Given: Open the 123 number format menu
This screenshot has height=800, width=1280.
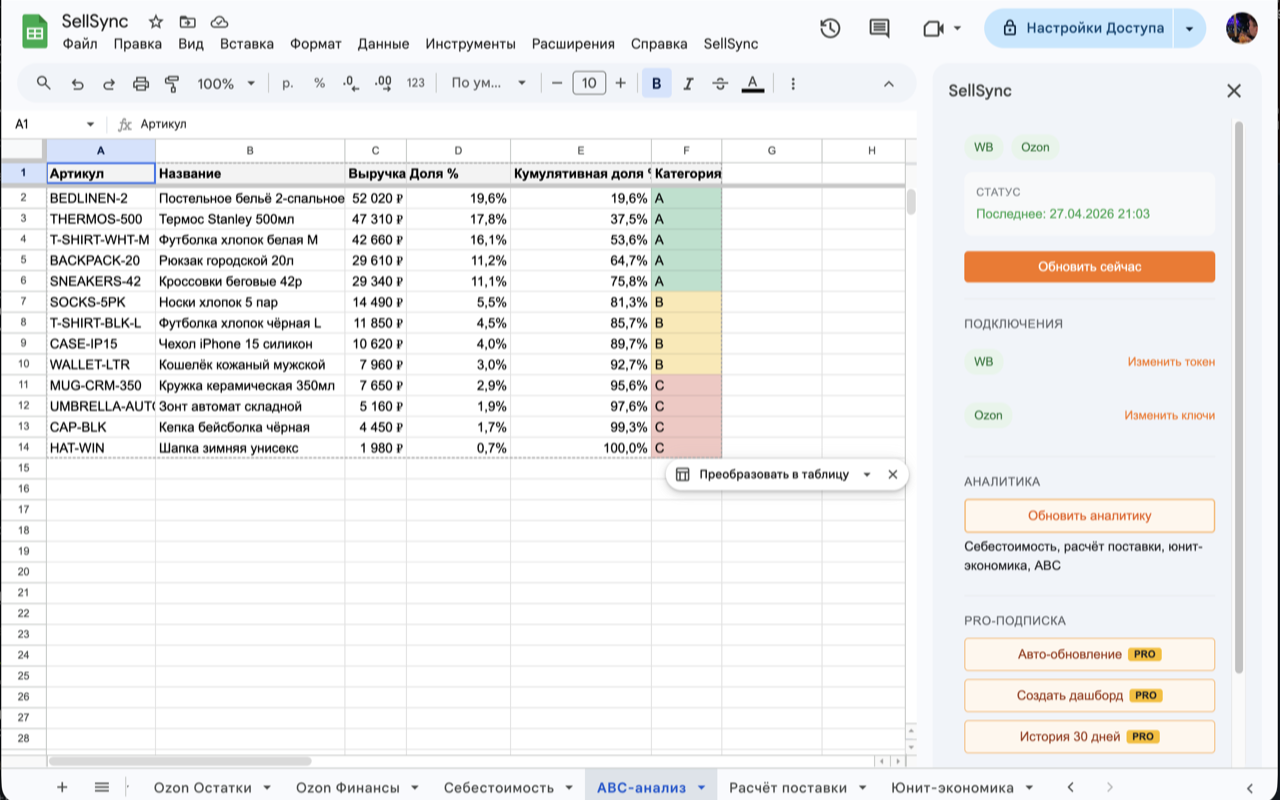Looking at the screenshot, I should pyautogui.click(x=416, y=84).
